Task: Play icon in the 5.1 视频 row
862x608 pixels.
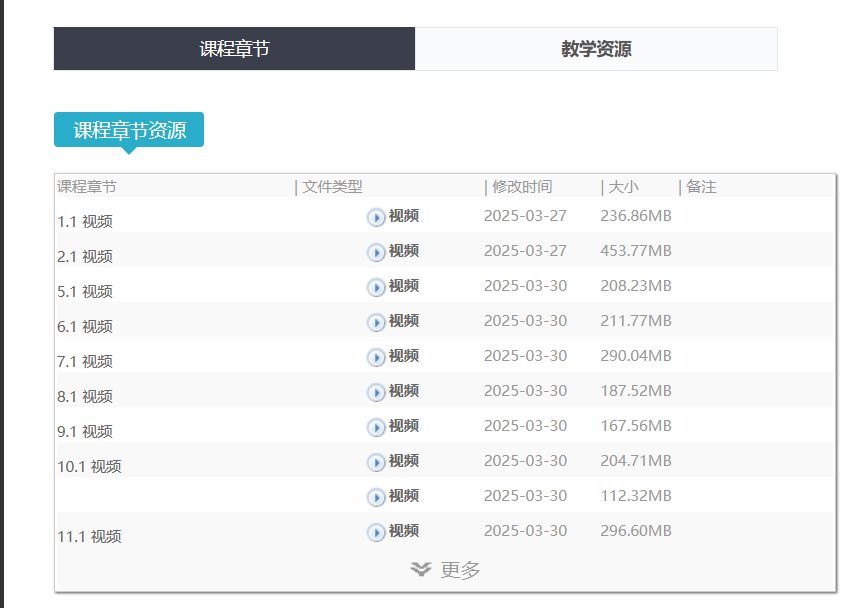Action: pos(376,288)
